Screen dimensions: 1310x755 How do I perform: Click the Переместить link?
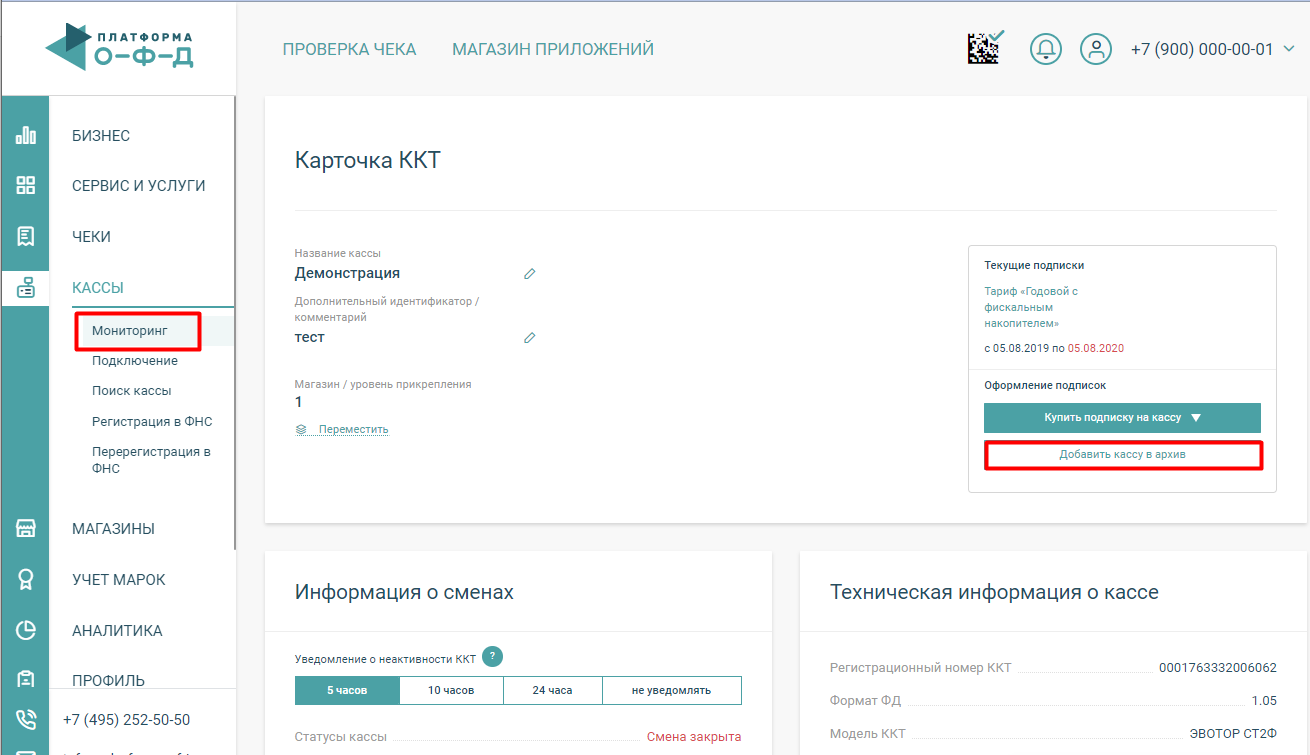pyautogui.click(x=353, y=429)
